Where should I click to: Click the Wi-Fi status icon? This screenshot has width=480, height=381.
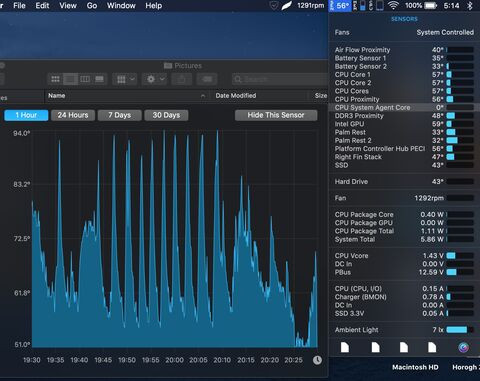point(393,5)
